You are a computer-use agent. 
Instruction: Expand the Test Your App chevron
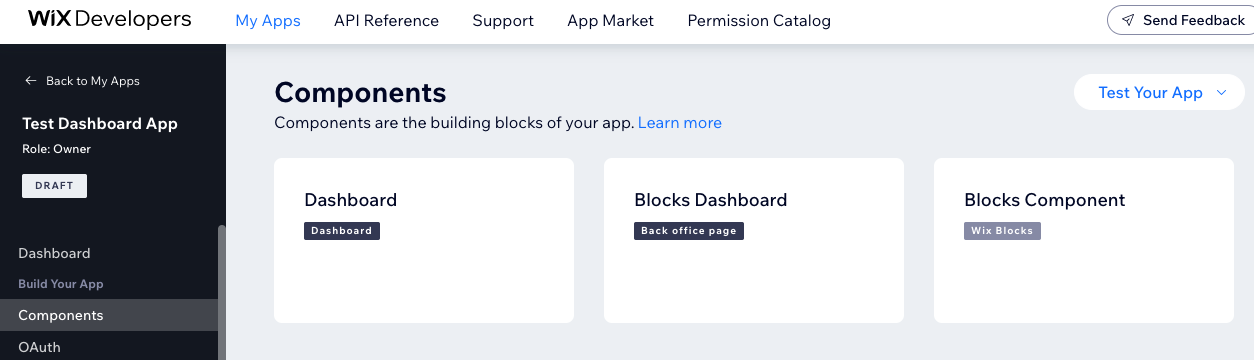tap(1221, 93)
